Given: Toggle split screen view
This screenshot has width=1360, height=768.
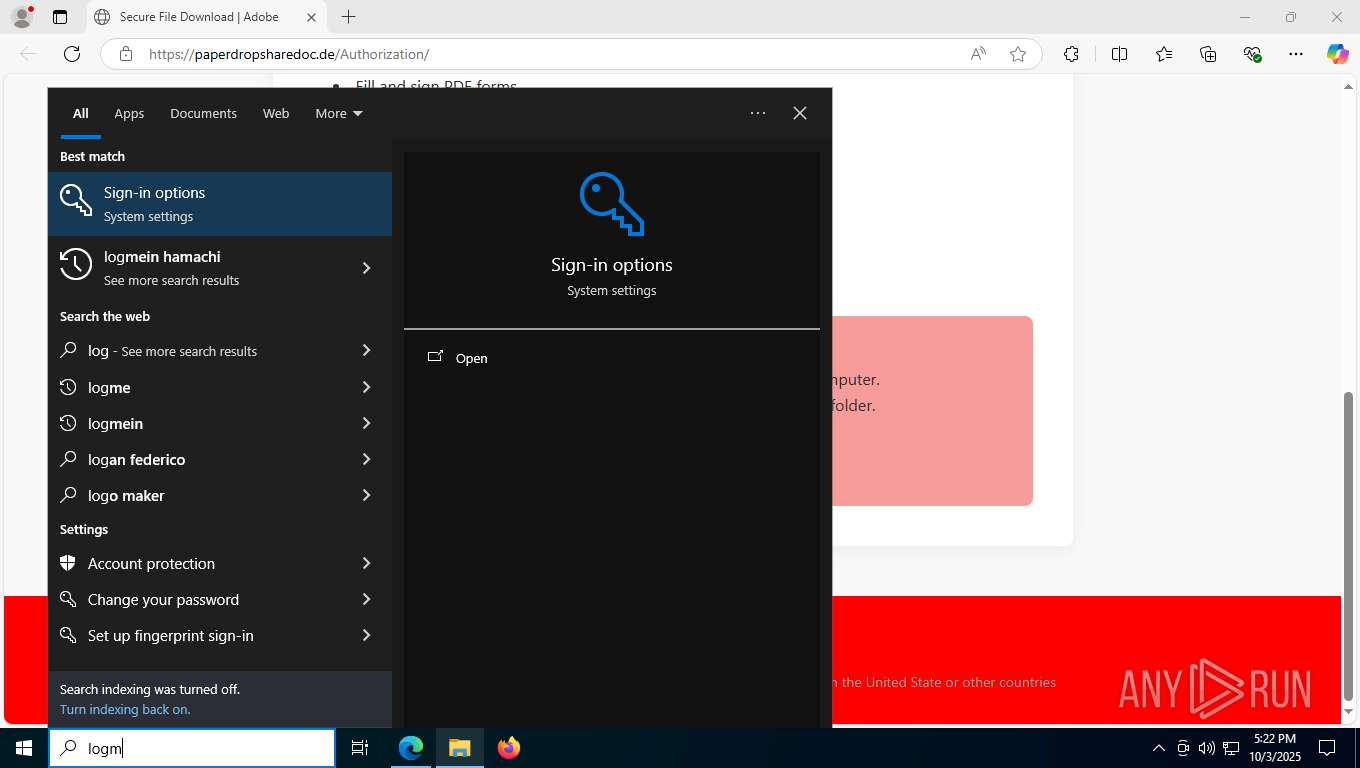Looking at the screenshot, I should click(x=1119, y=54).
